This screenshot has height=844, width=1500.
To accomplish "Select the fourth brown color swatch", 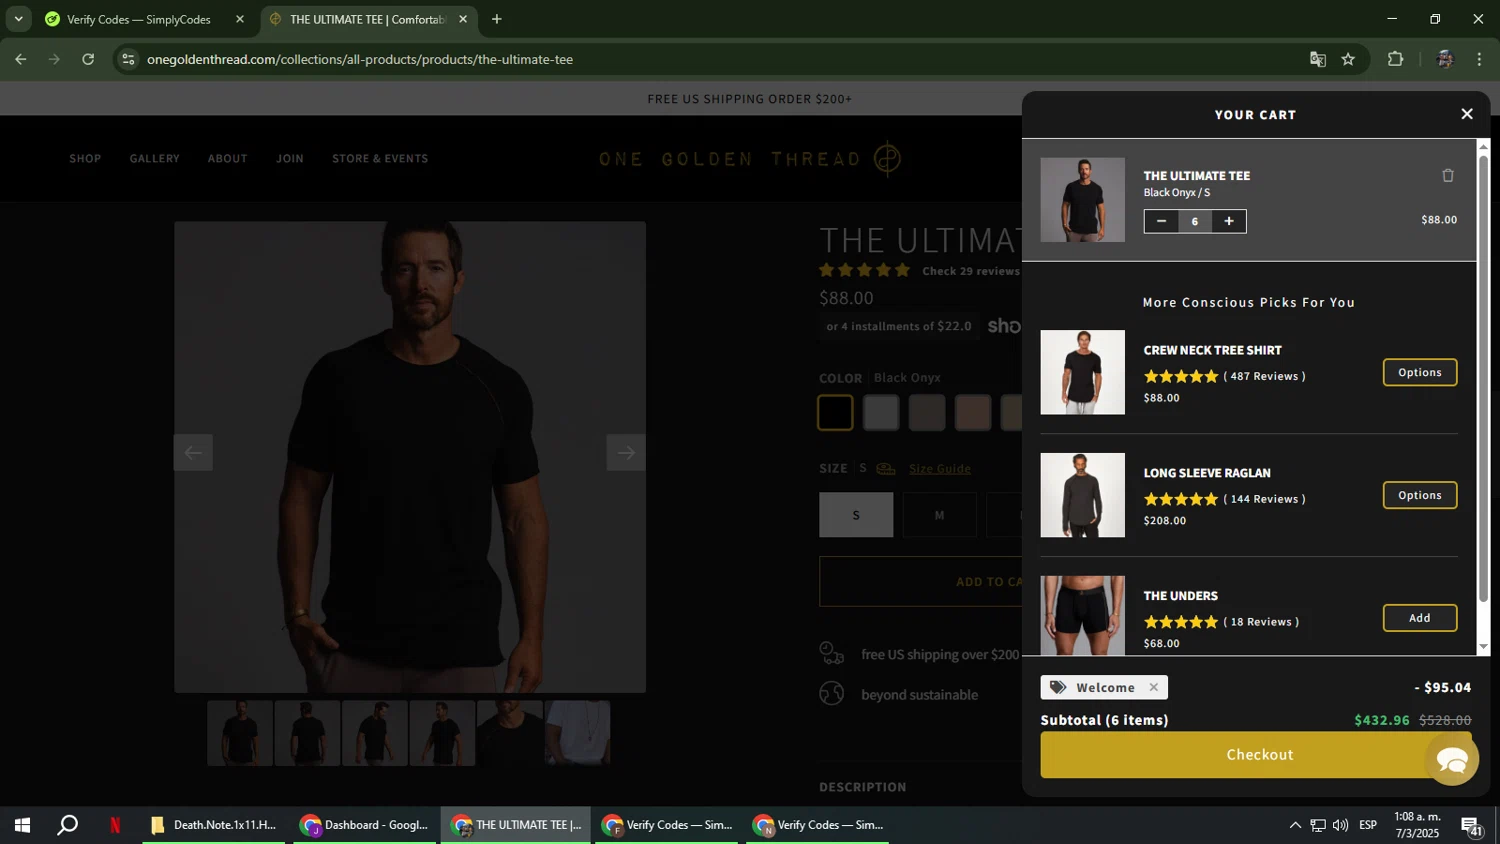I will (973, 412).
